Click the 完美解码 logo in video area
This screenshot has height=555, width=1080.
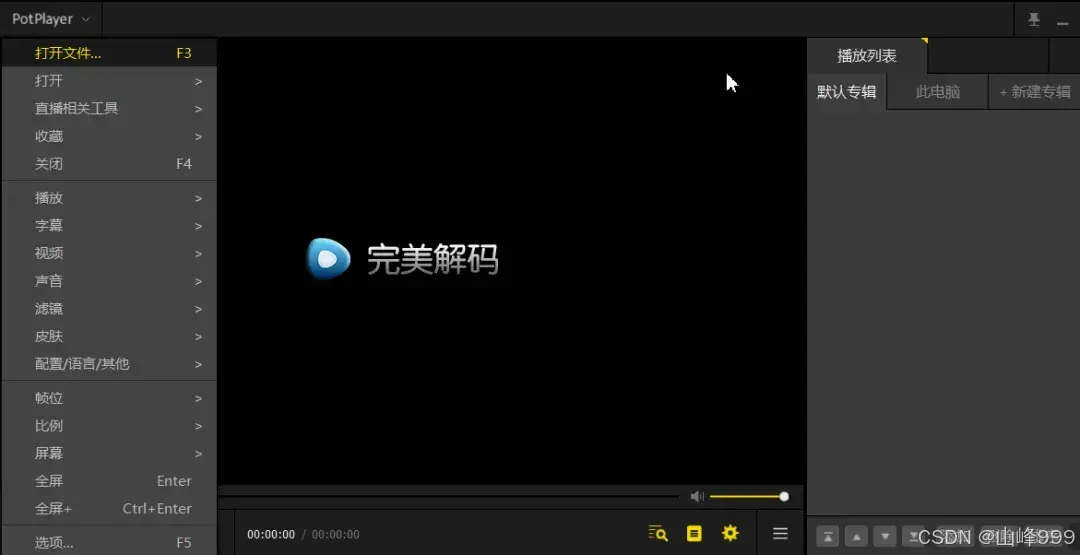[x=402, y=259]
